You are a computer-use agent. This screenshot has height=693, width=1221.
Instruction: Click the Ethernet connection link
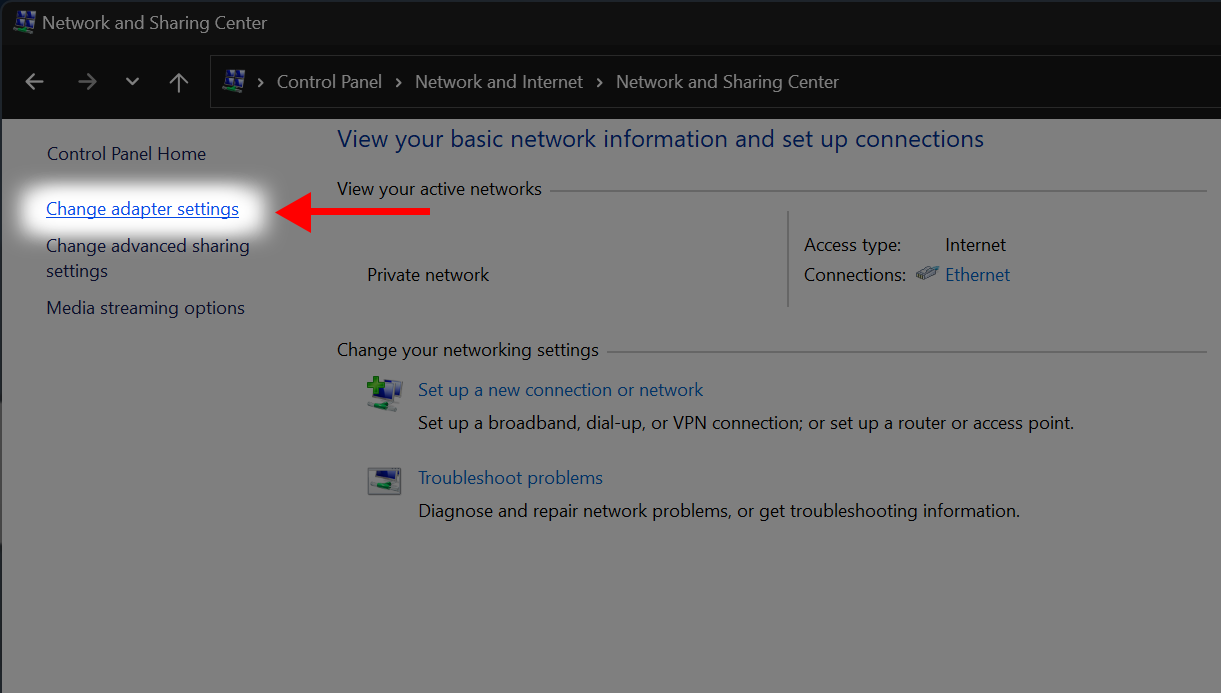[x=977, y=275]
